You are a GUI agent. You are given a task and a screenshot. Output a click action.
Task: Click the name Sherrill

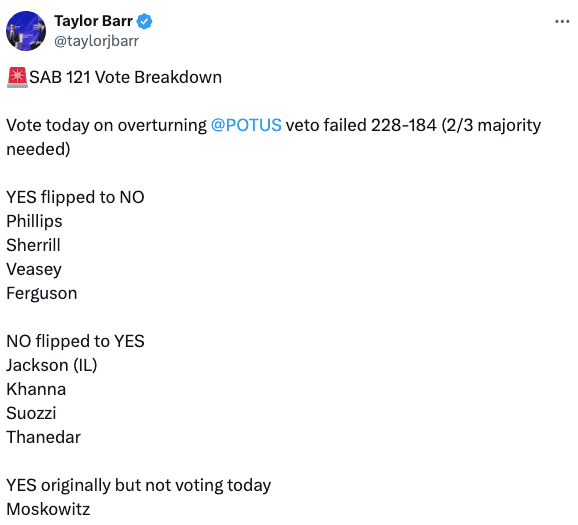(x=33, y=245)
